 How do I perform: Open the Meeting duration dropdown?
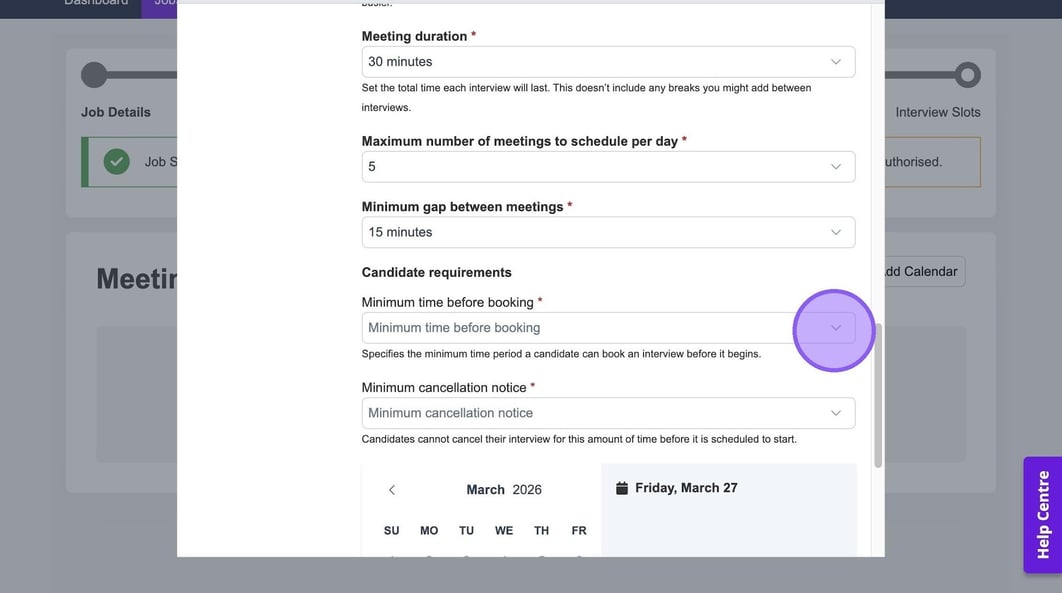point(608,62)
